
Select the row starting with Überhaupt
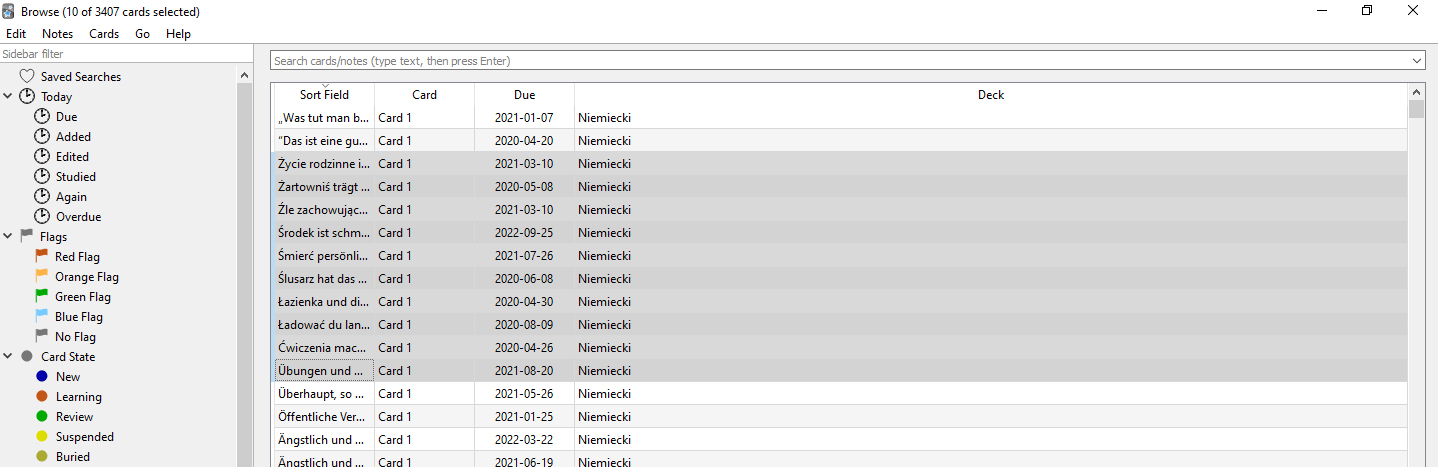840,393
